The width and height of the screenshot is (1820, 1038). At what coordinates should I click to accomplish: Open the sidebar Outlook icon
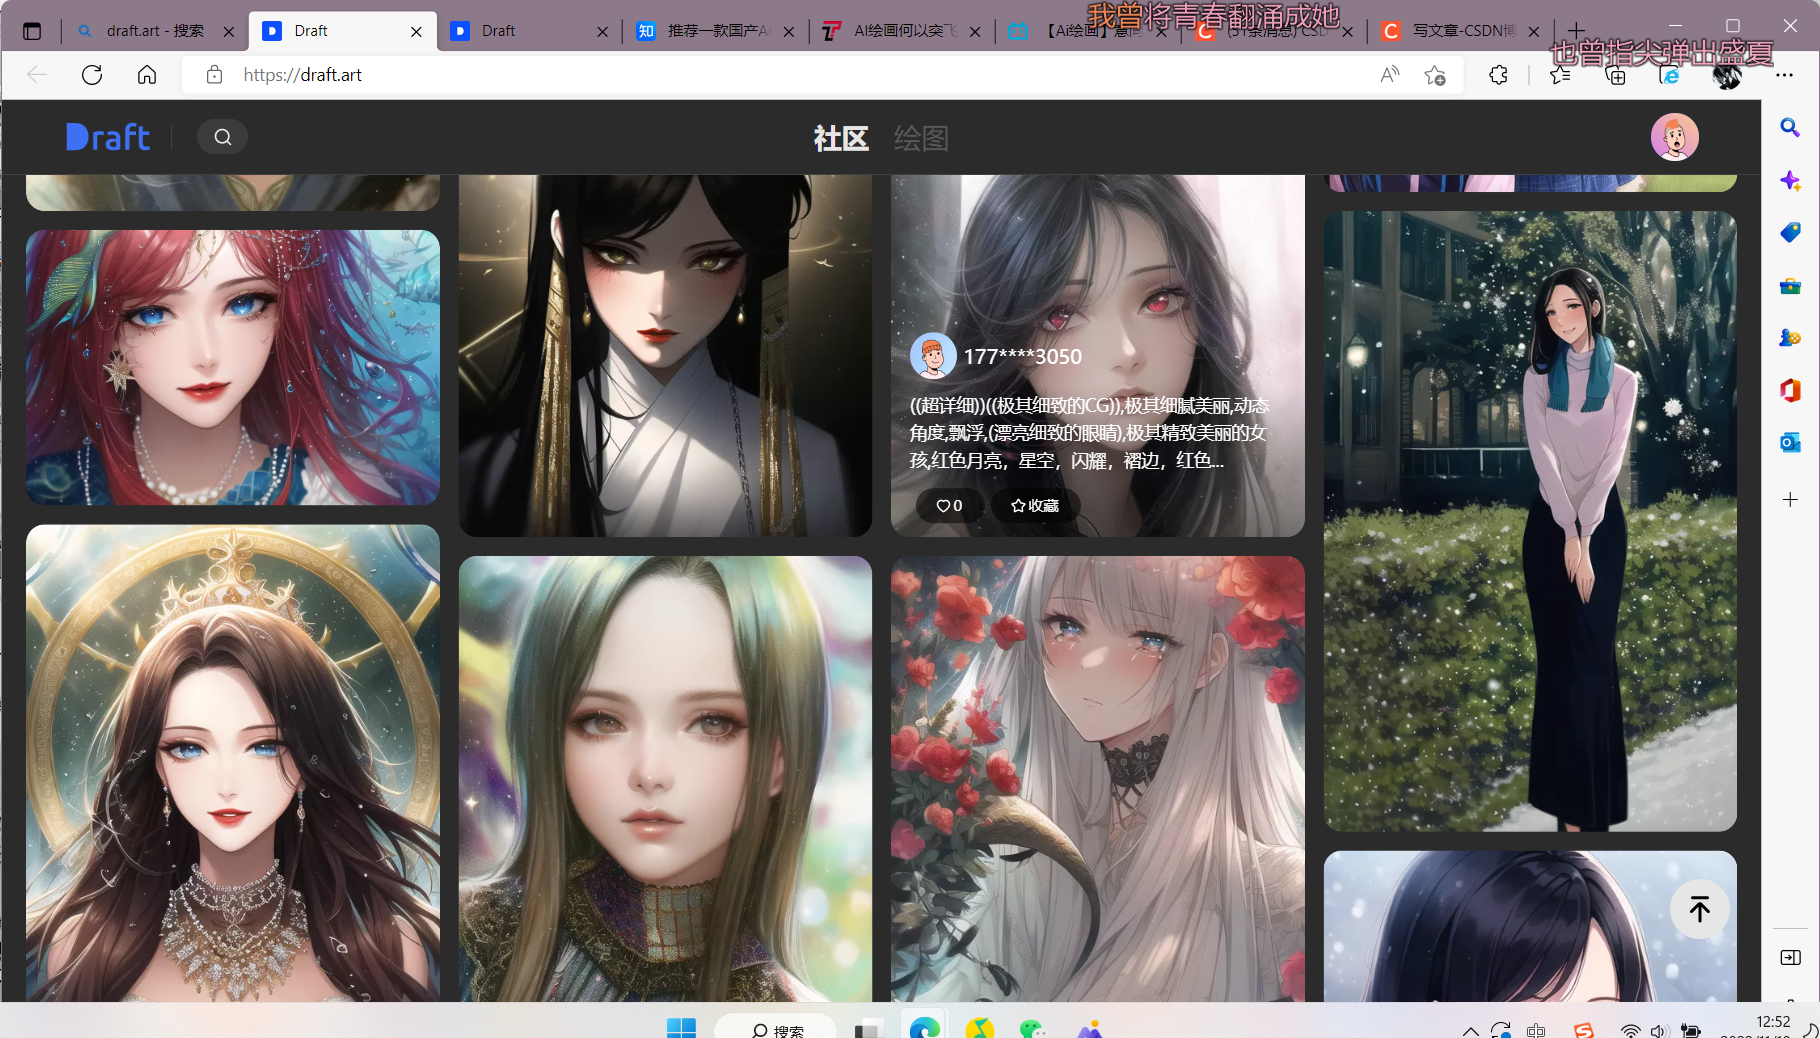click(x=1790, y=442)
